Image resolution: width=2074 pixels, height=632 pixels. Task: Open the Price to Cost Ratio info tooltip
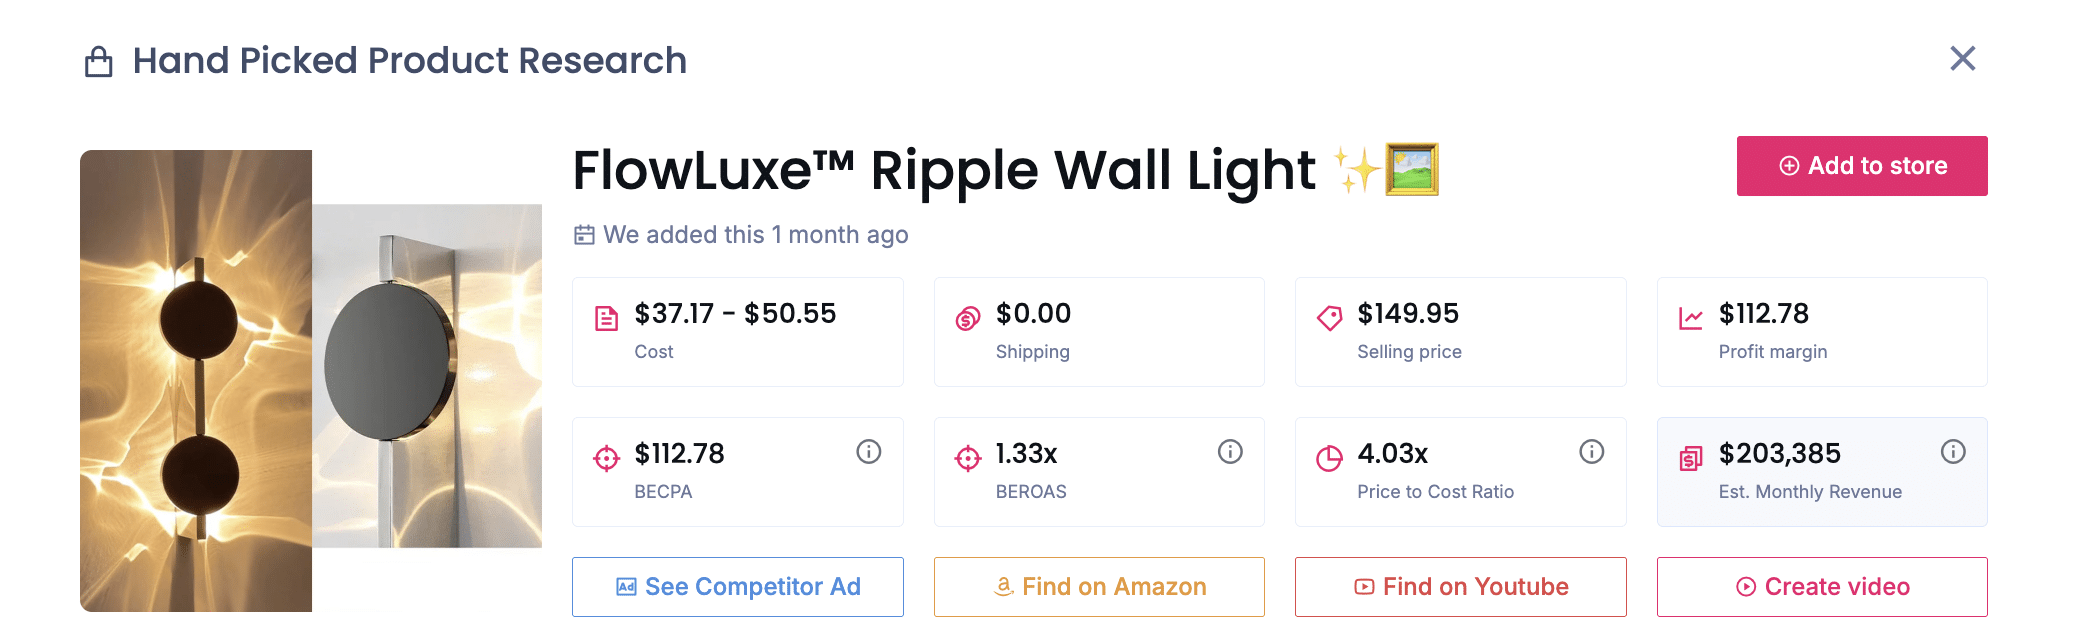1591,452
